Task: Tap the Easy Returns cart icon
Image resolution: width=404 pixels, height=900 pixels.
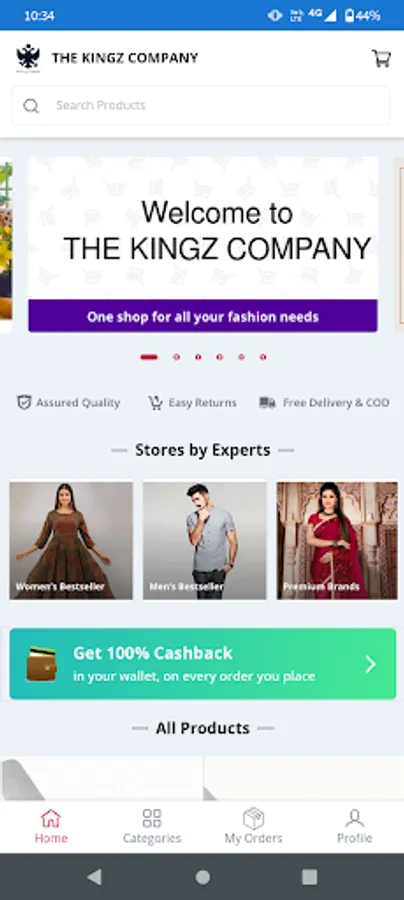Action: (155, 403)
